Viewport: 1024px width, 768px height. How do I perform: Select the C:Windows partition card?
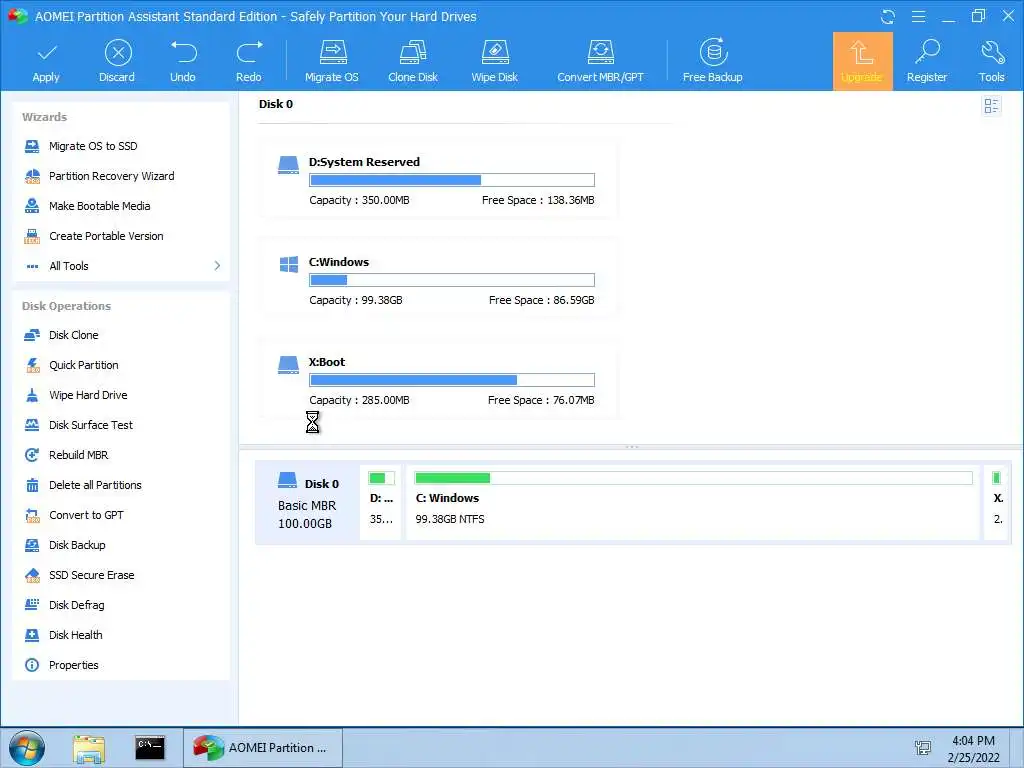439,280
